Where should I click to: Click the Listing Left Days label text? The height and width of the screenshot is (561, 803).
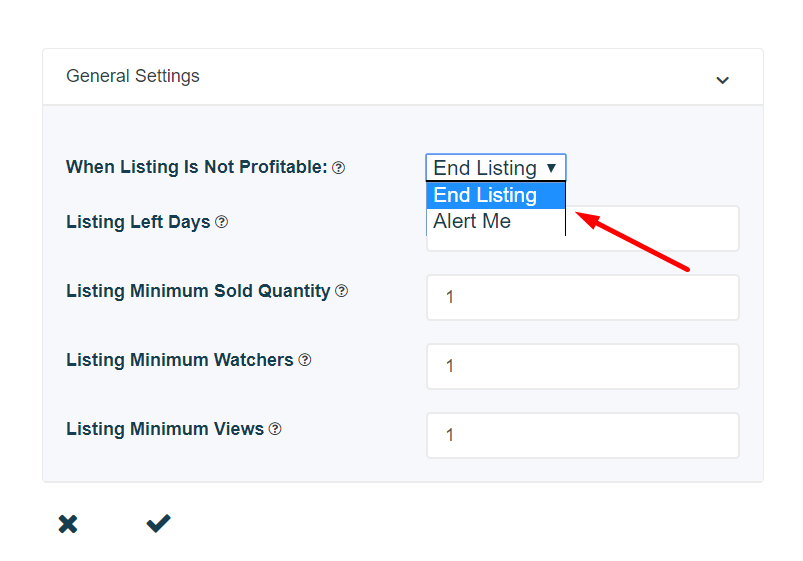(x=138, y=222)
